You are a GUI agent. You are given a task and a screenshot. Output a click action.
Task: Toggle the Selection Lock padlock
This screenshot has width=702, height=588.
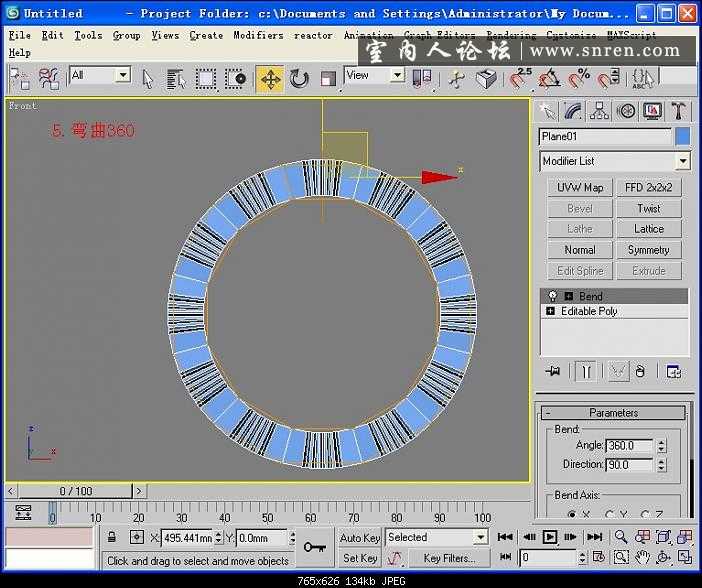tap(112, 537)
